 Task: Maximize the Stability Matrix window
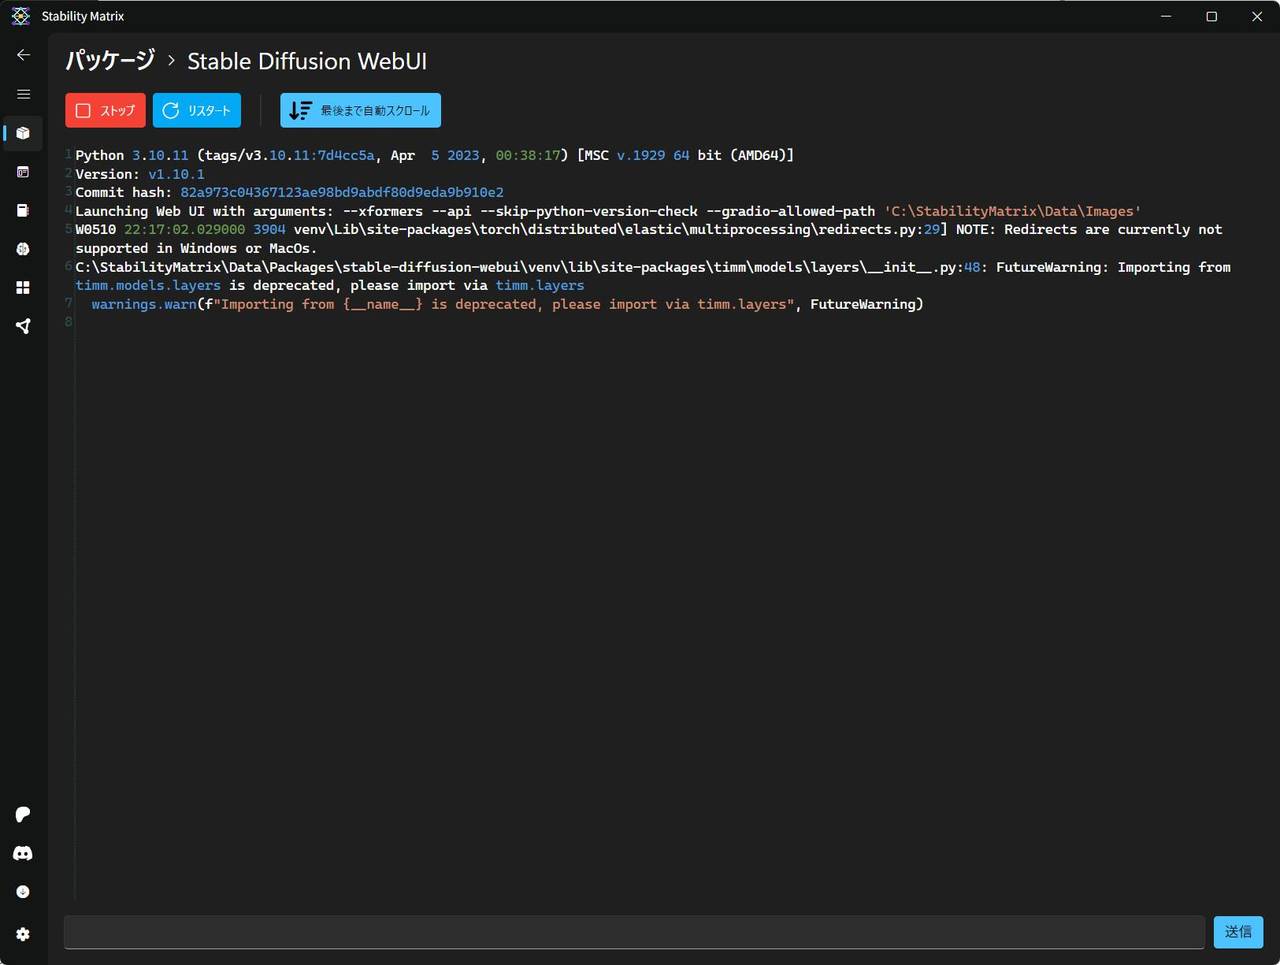(1211, 16)
